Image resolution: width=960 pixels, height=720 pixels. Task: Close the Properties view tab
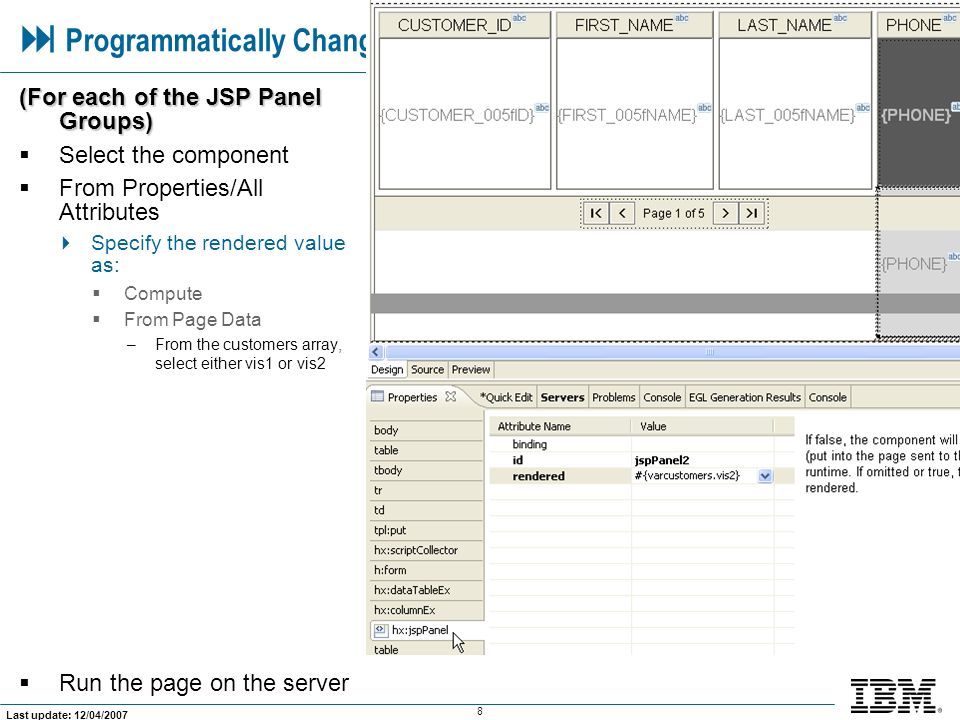click(x=451, y=397)
